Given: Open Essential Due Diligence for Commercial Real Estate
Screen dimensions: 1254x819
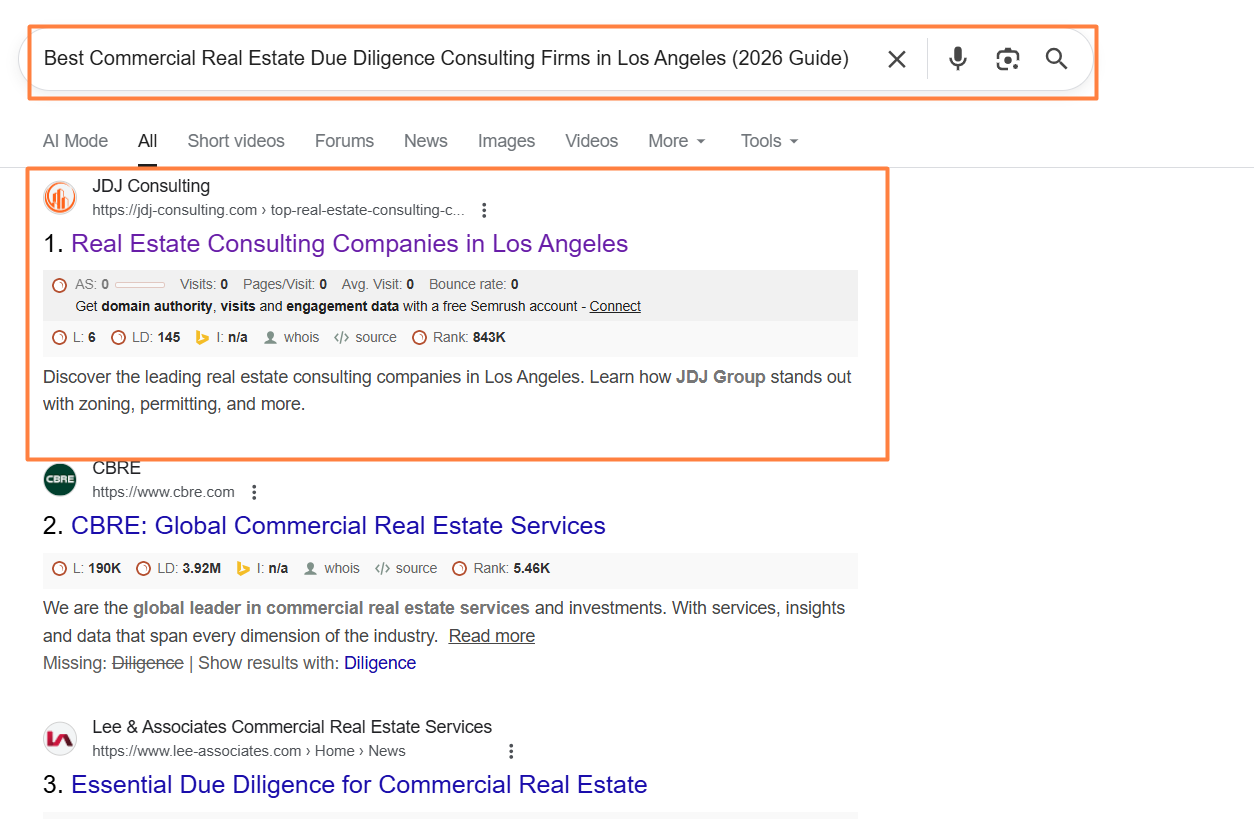Looking at the screenshot, I should (359, 785).
